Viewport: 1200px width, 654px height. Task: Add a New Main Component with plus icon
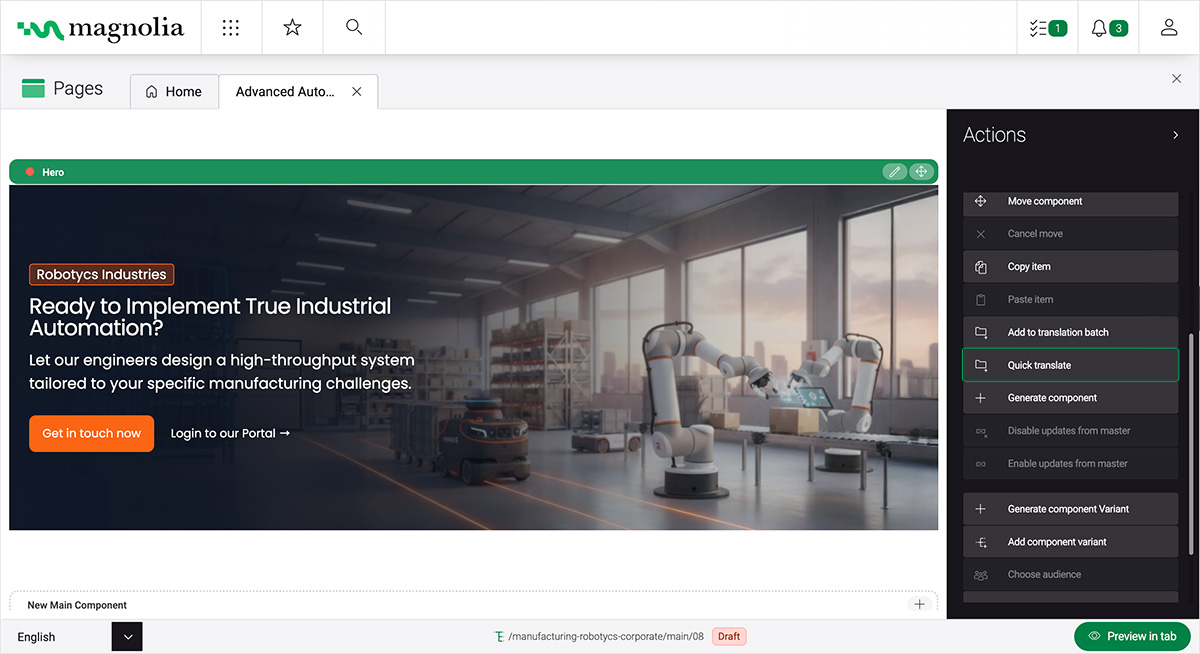point(919,604)
